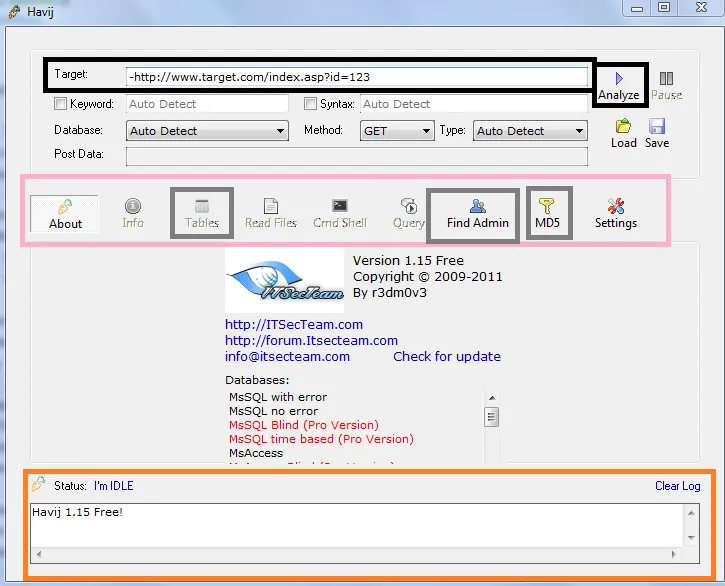Viewport: 725px width, 586px height.
Task: Select 'MsSQL with error' in Databases list
Action: (278, 397)
